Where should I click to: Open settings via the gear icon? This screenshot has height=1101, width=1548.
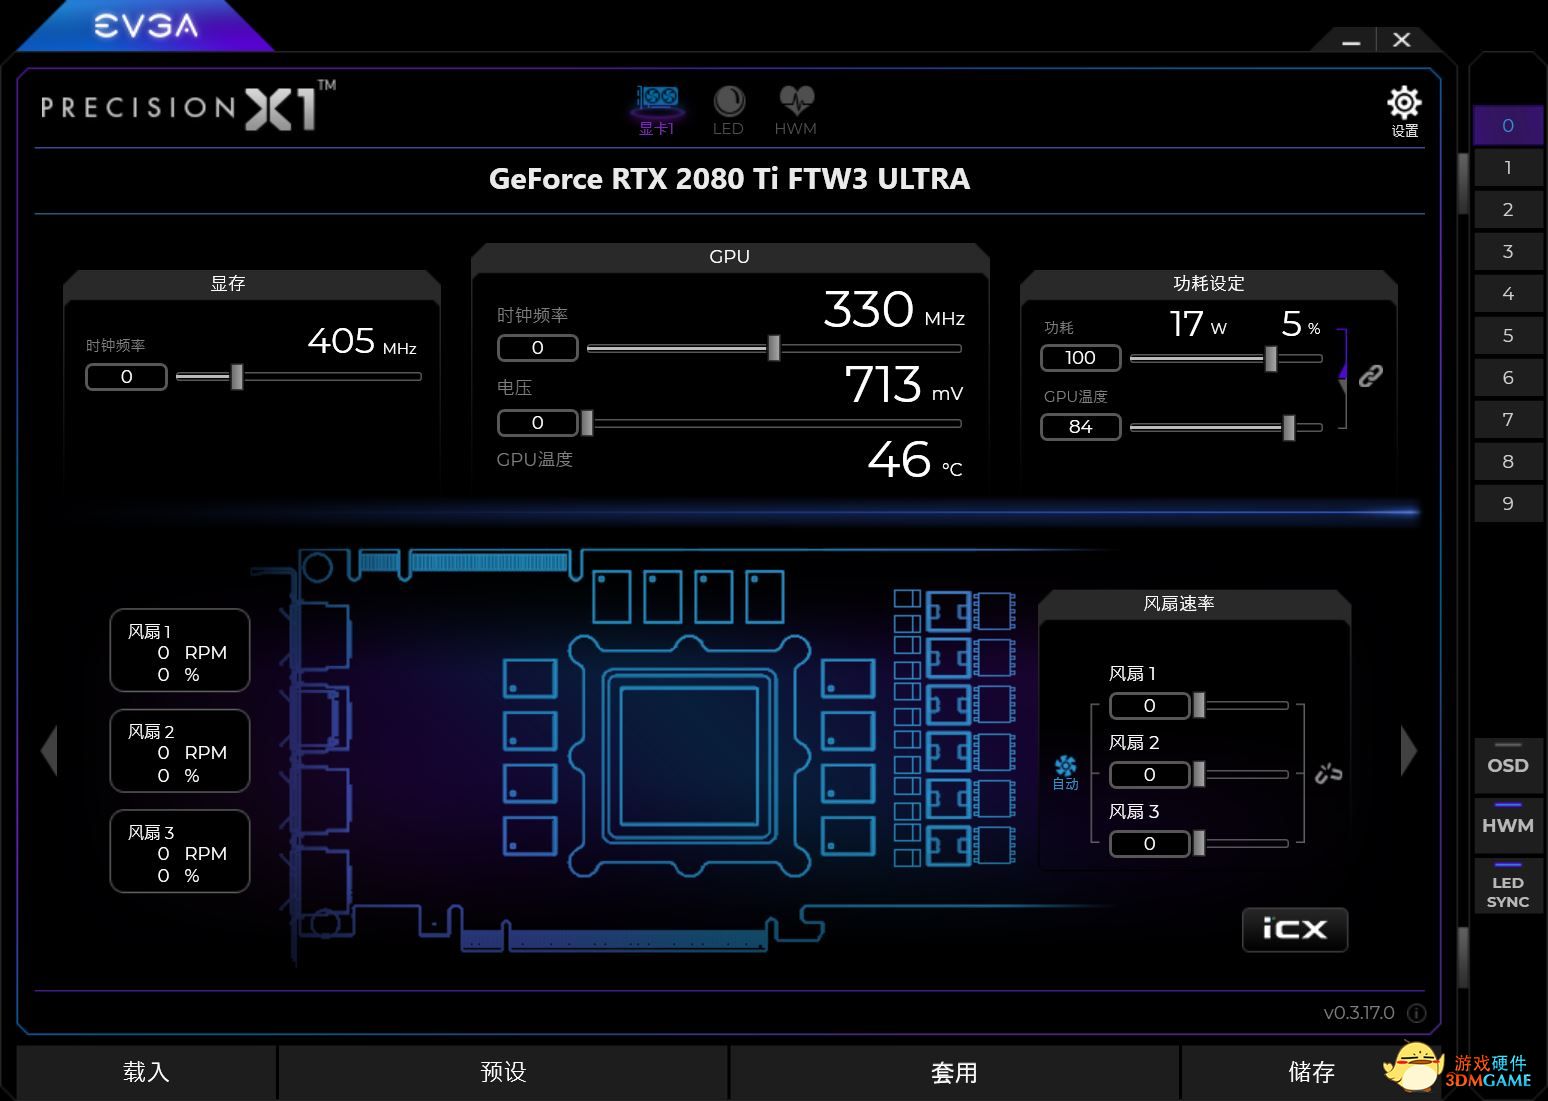(1404, 110)
